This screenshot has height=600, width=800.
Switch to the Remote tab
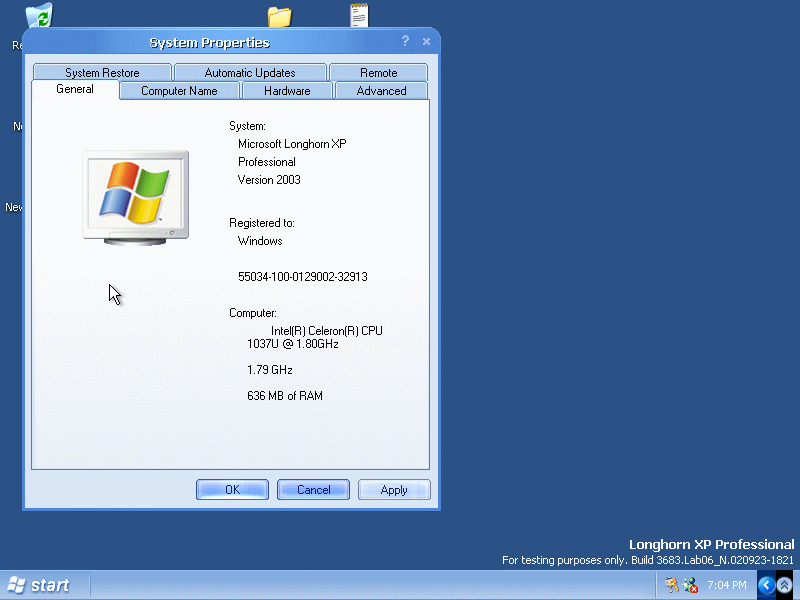(379, 72)
